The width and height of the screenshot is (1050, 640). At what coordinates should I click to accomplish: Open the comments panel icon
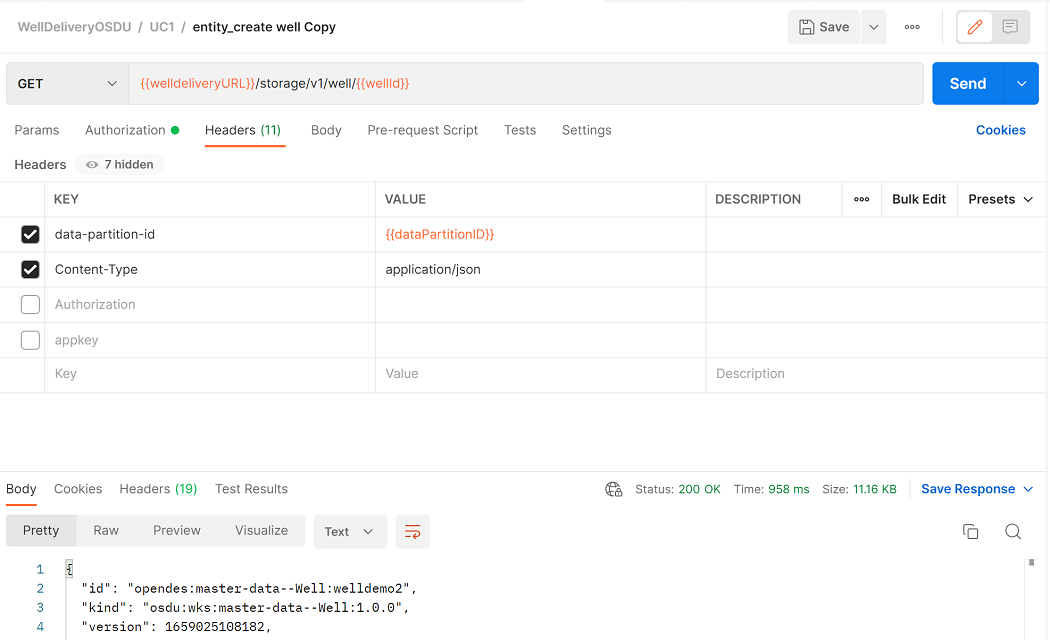pyautogui.click(x=1010, y=27)
